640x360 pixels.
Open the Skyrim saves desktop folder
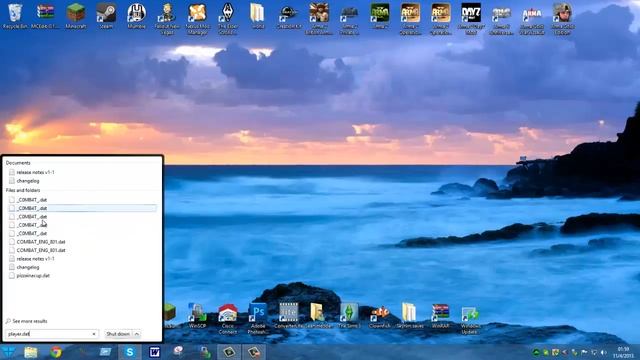pyautogui.click(x=410, y=316)
